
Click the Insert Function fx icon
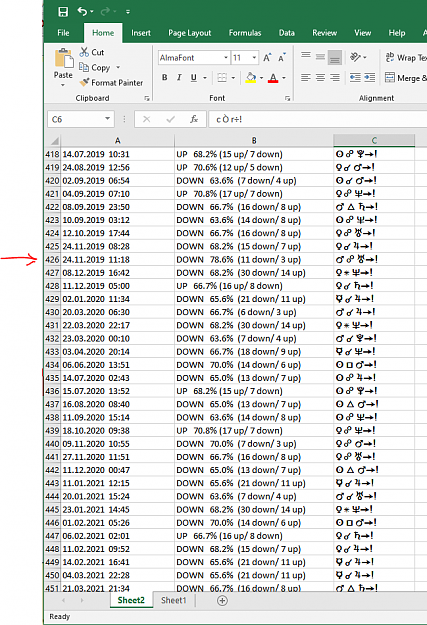point(194,119)
